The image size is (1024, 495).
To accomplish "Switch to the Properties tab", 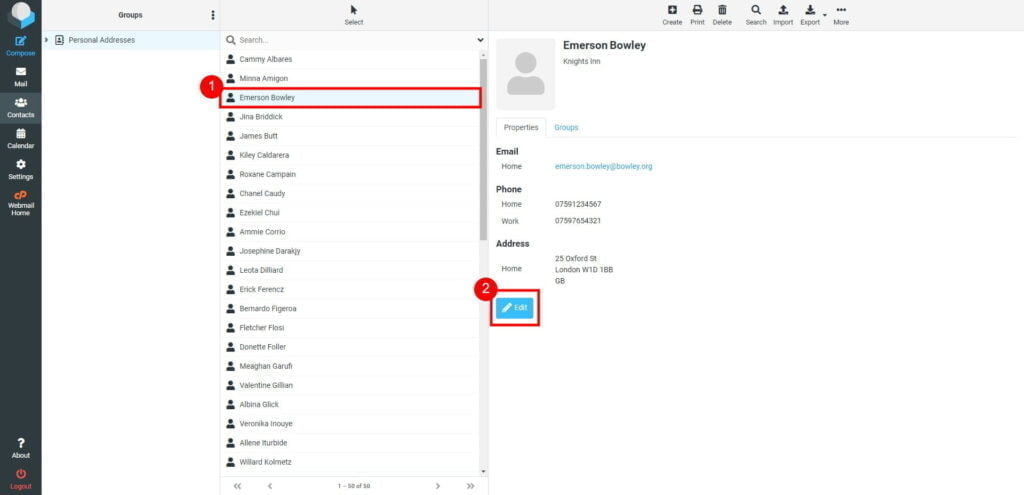I will [x=521, y=127].
